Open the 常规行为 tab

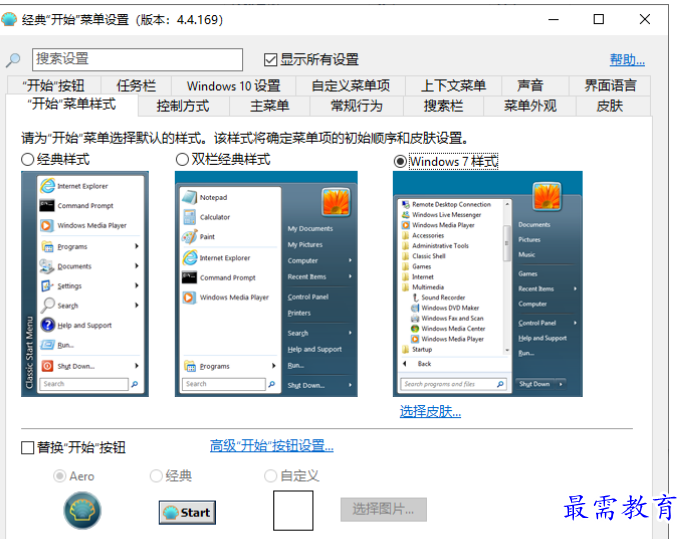point(356,106)
